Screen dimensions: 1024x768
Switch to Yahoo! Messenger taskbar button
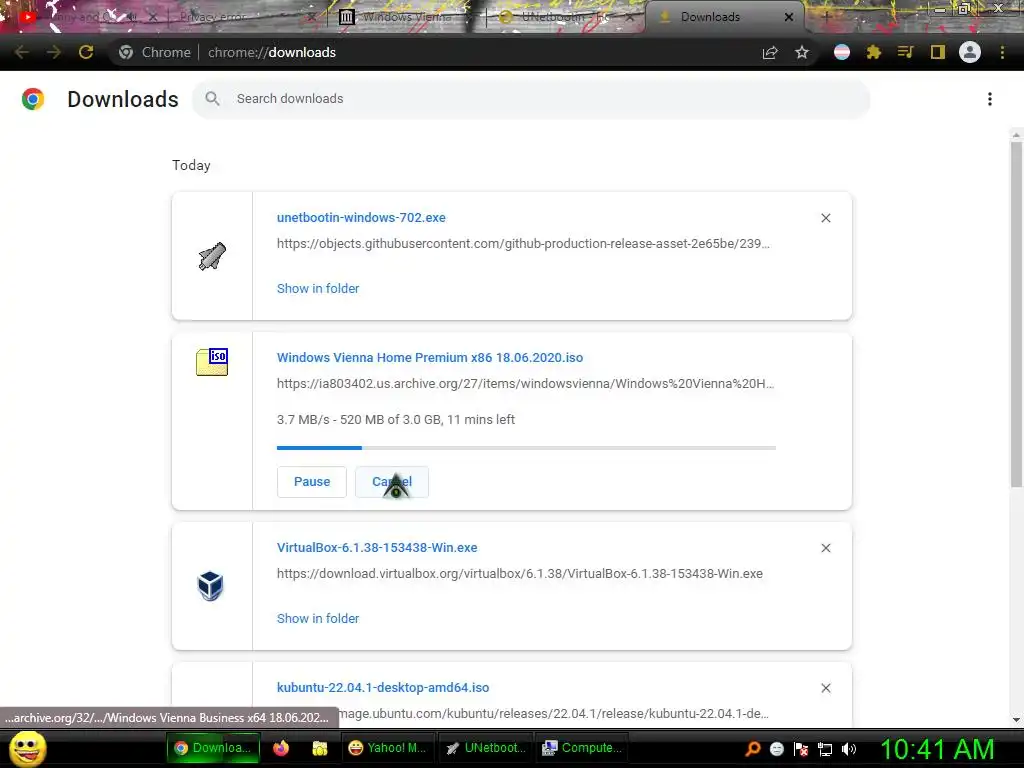388,748
